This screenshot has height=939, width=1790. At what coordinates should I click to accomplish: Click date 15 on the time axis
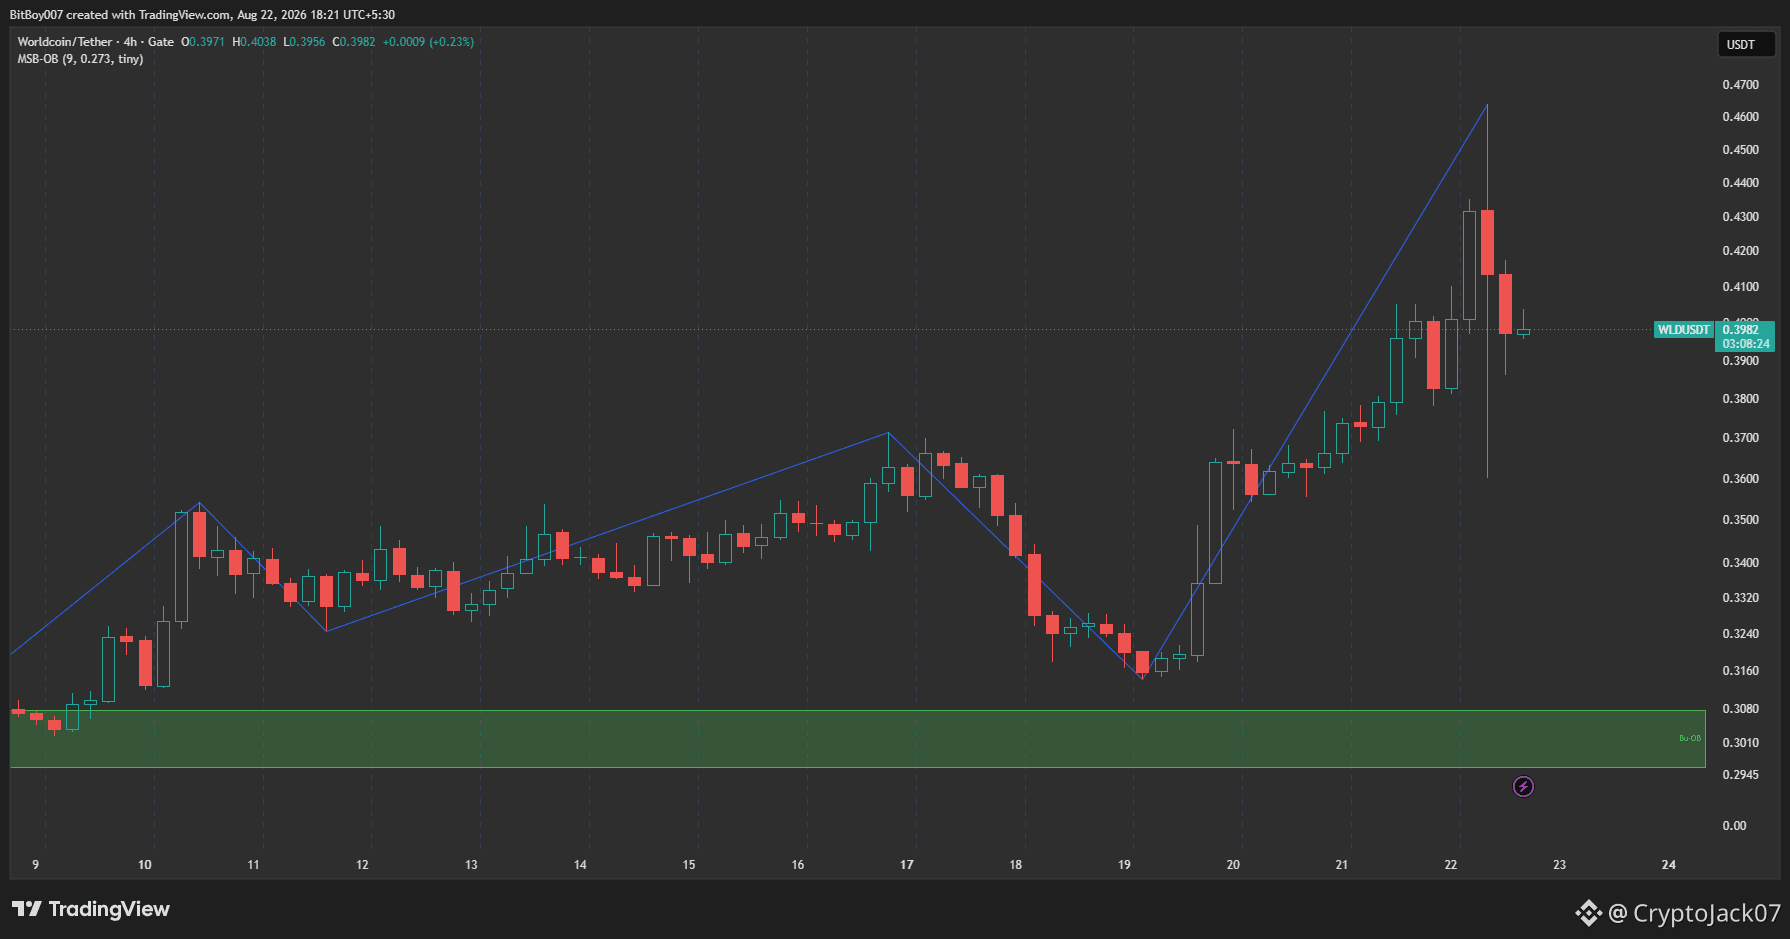coord(689,865)
